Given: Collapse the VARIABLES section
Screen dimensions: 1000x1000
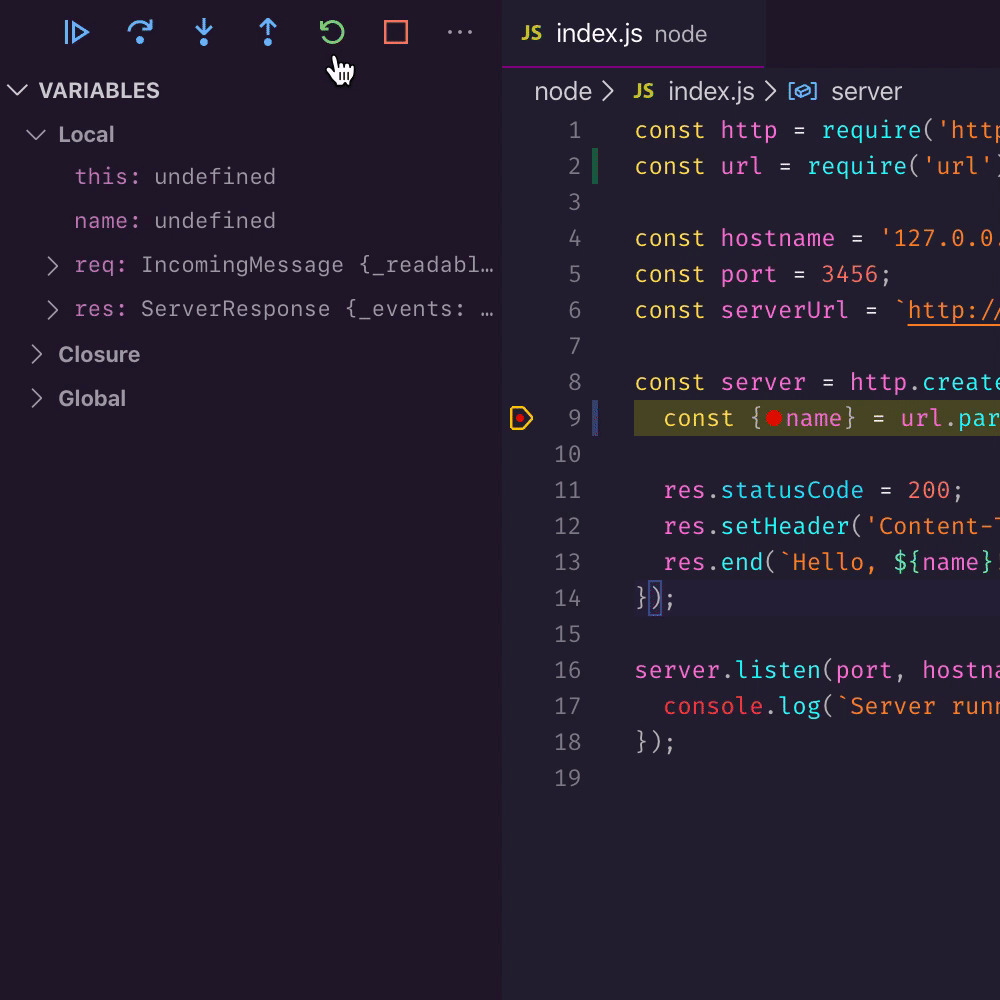Looking at the screenshot, I should (17, 91).
